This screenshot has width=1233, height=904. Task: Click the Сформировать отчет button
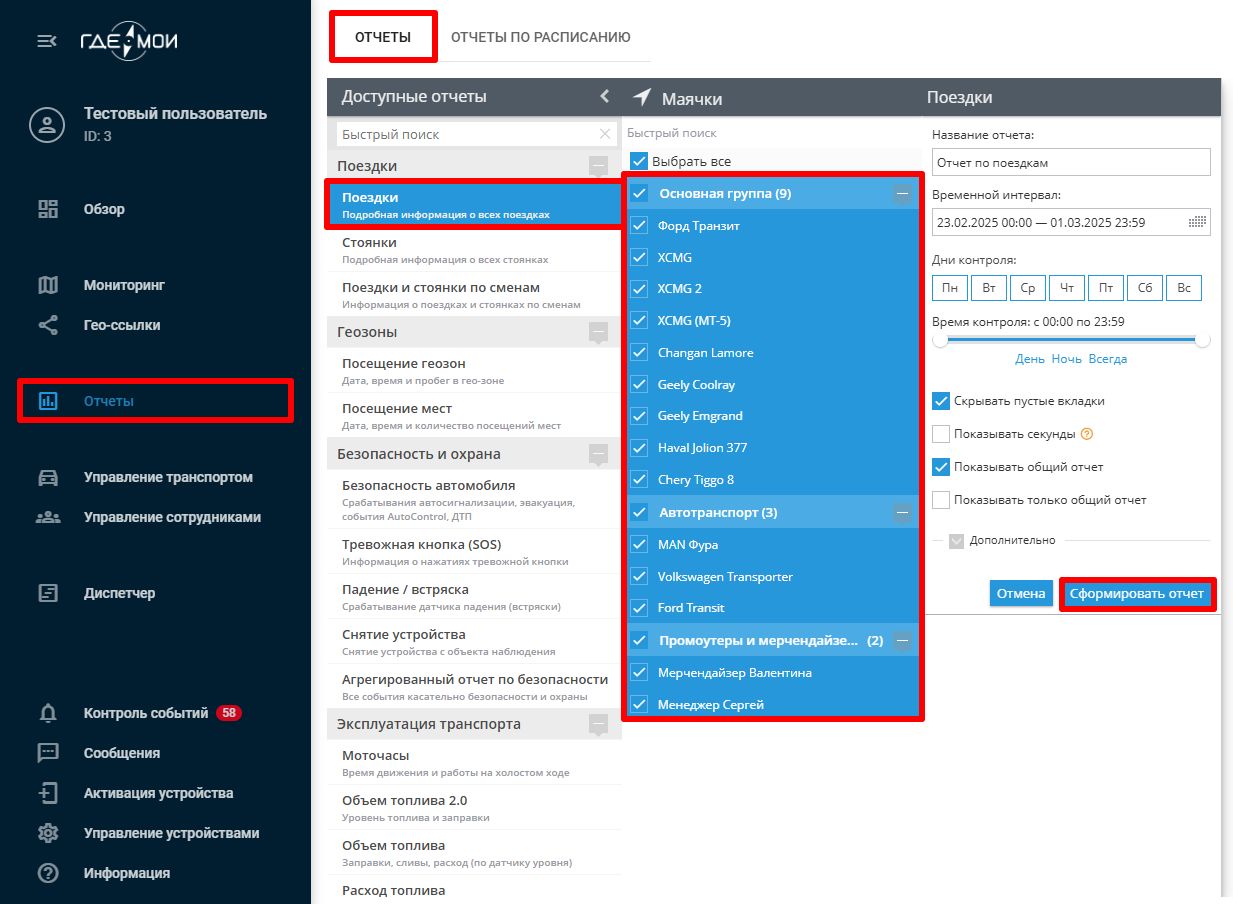point(1137,593)
